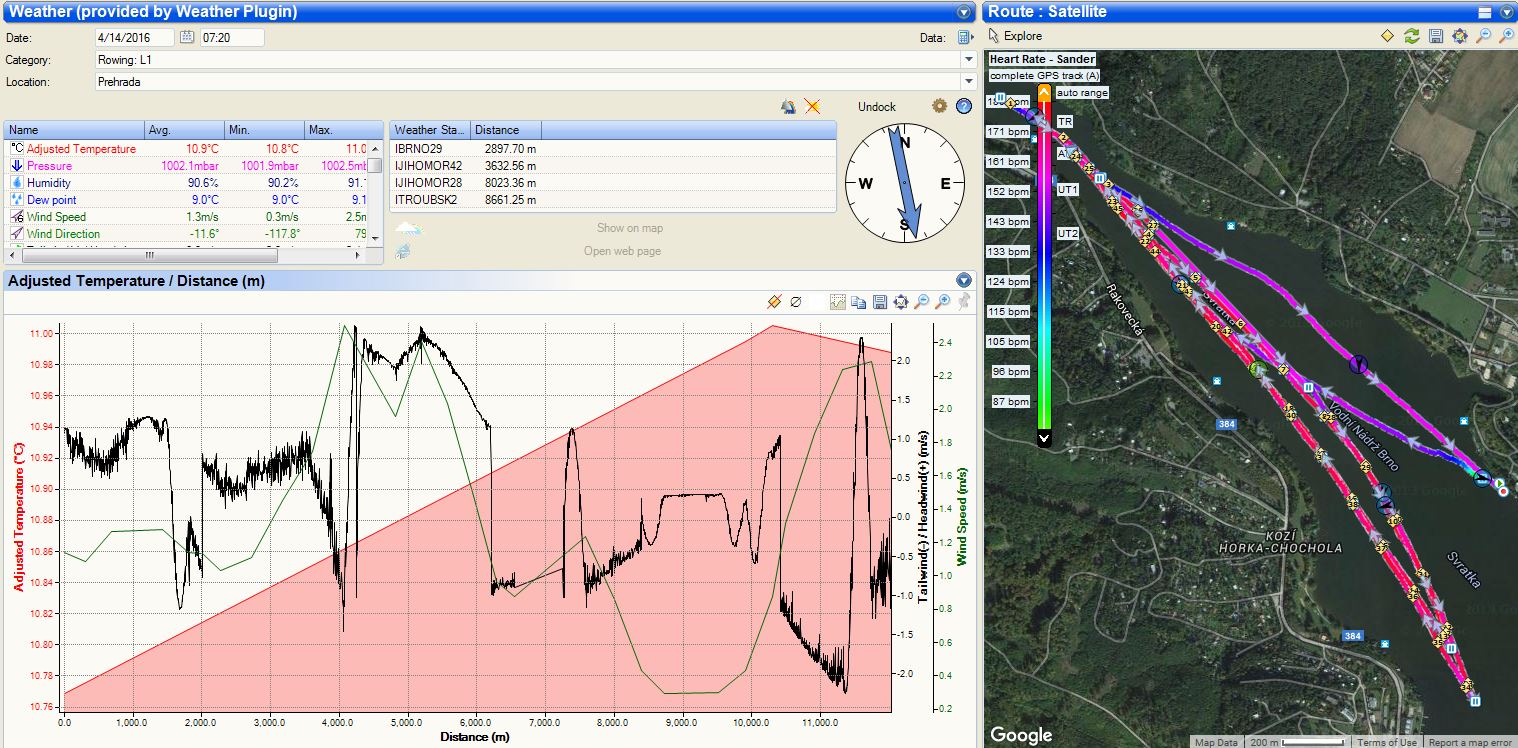Select weather station IBRNO29

612,148
